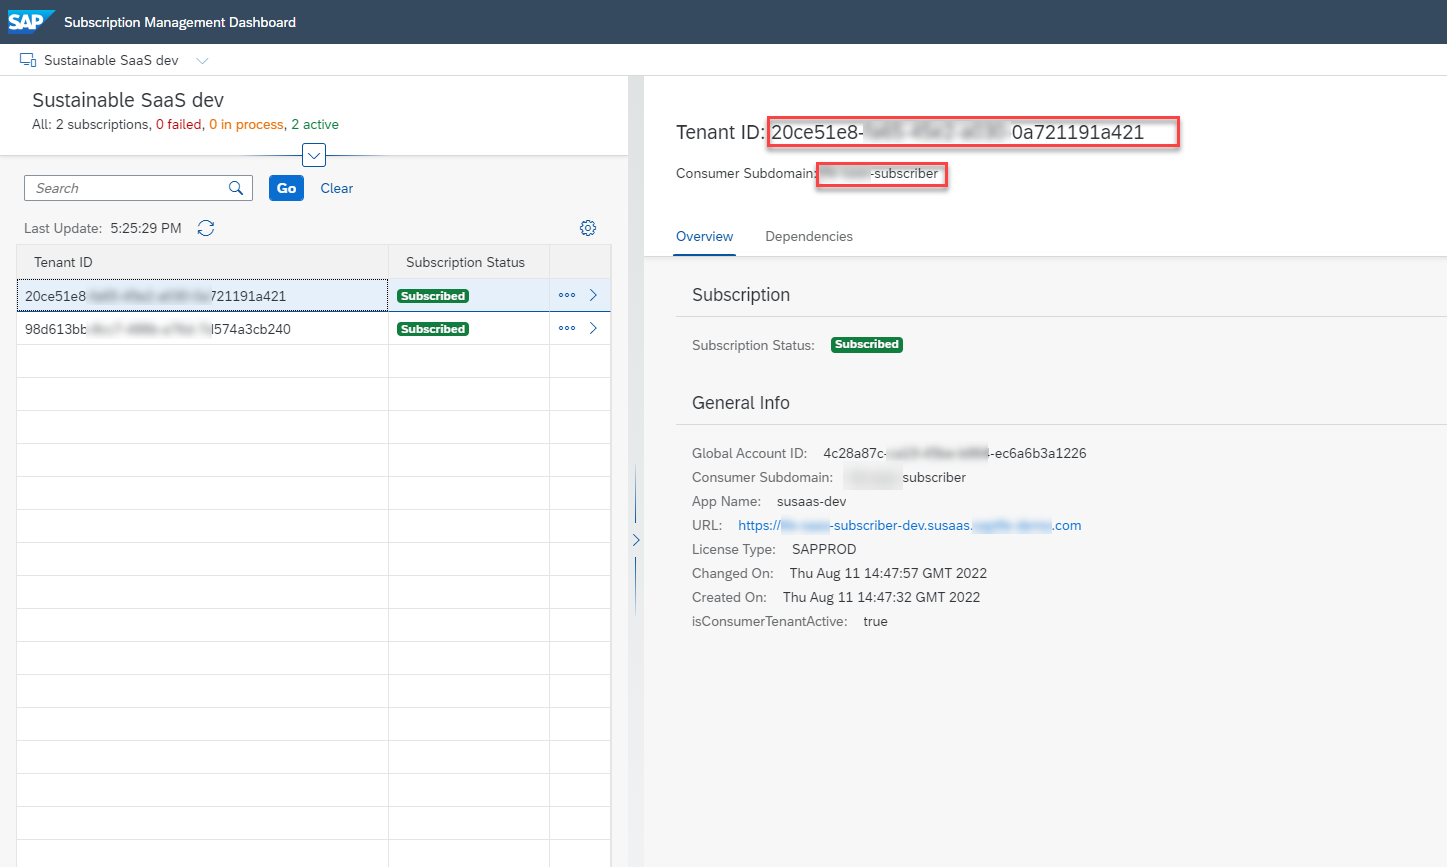Open table settings gear icon
The image size is (1447, 867).
click(588, 228)
